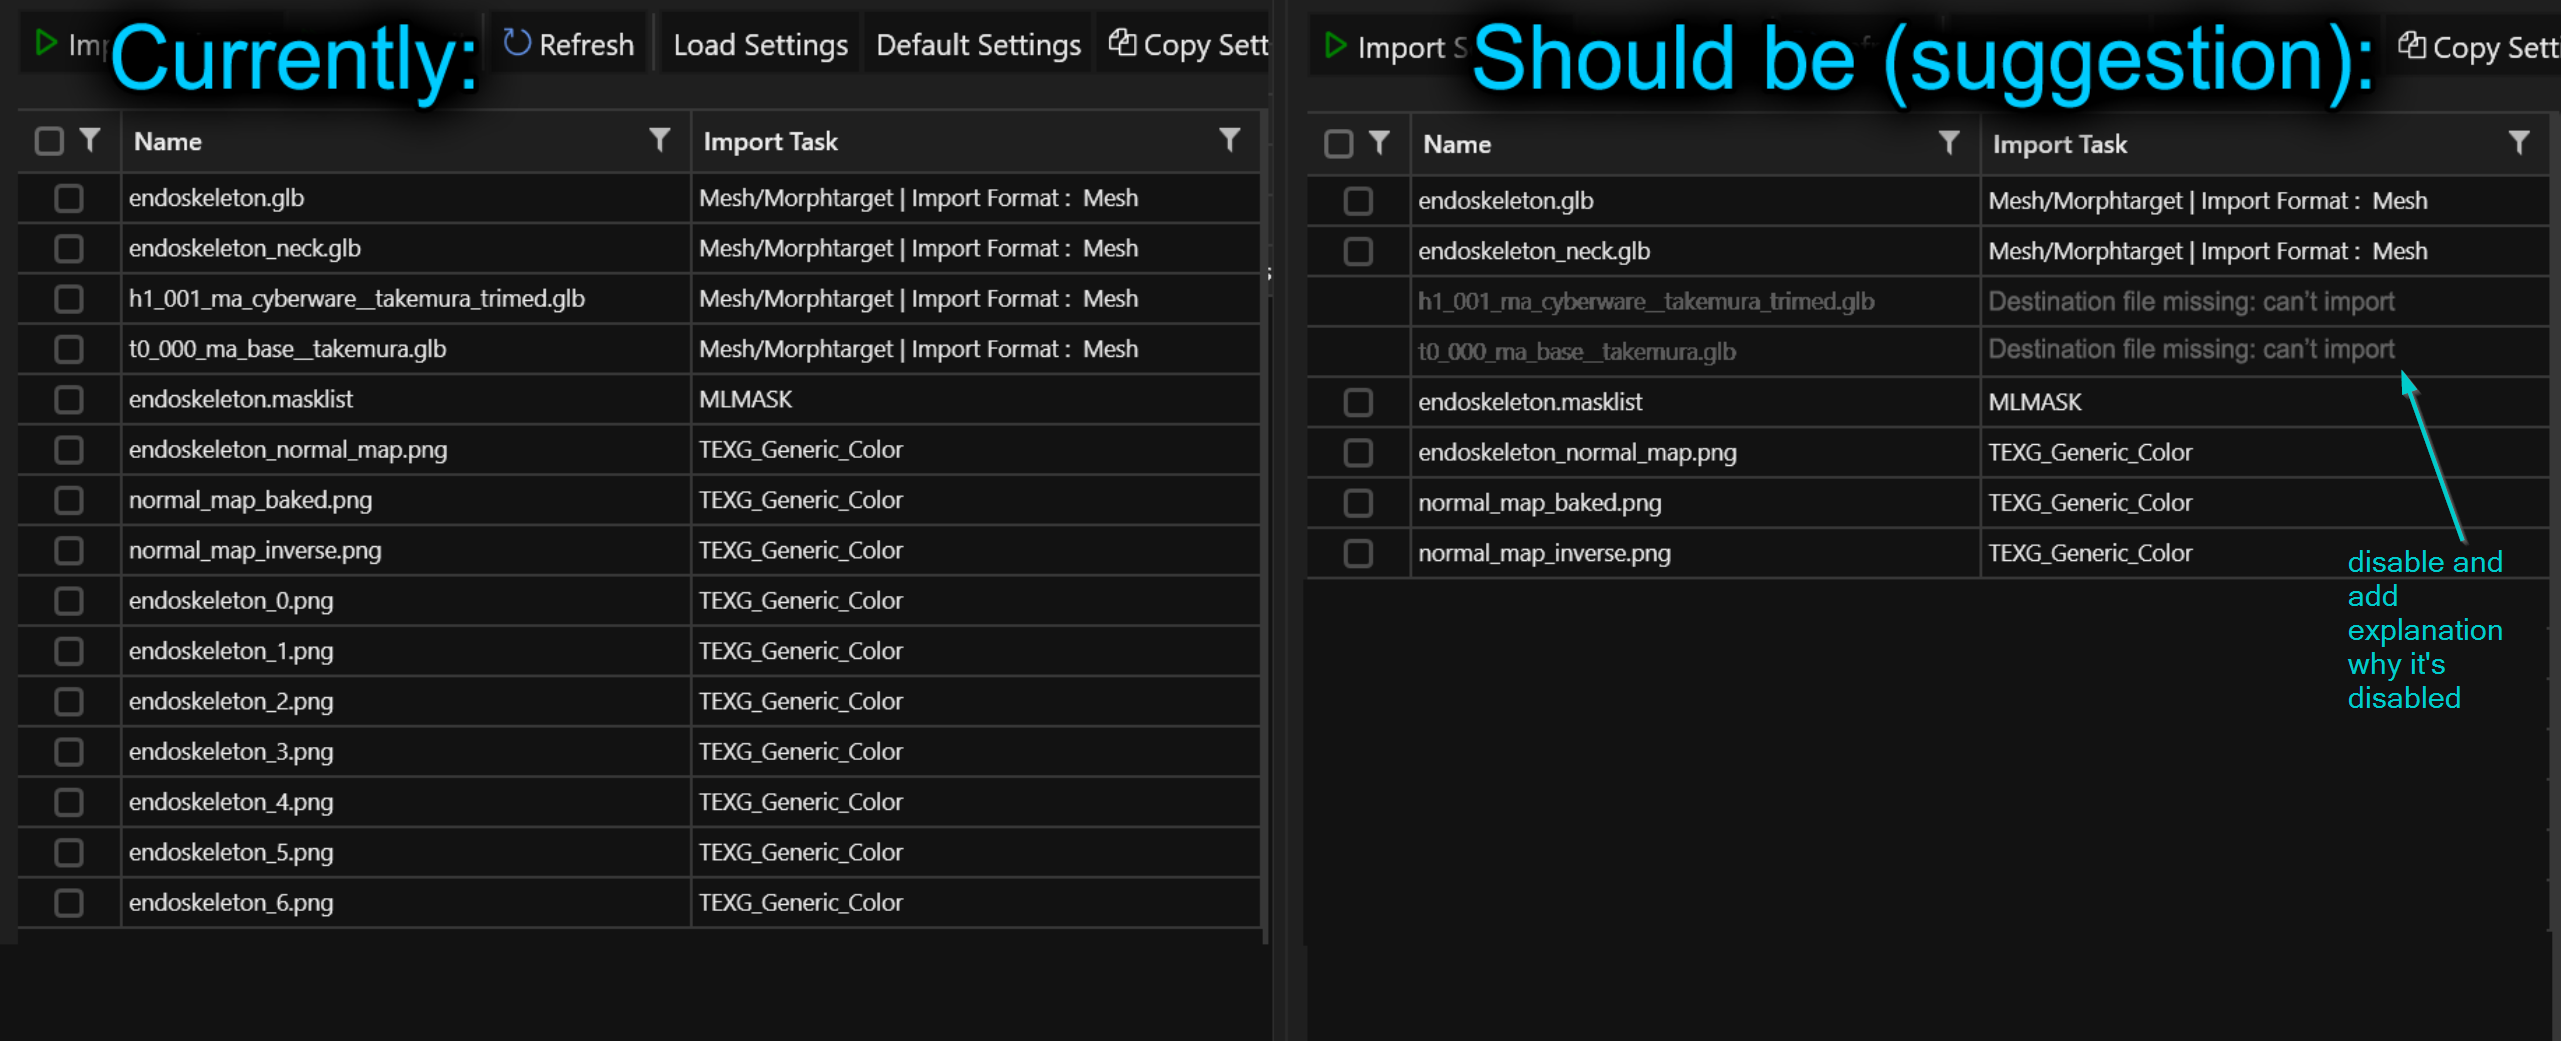
Task: Open the filter funnel on Name column
Action: [x=660, y=140]
